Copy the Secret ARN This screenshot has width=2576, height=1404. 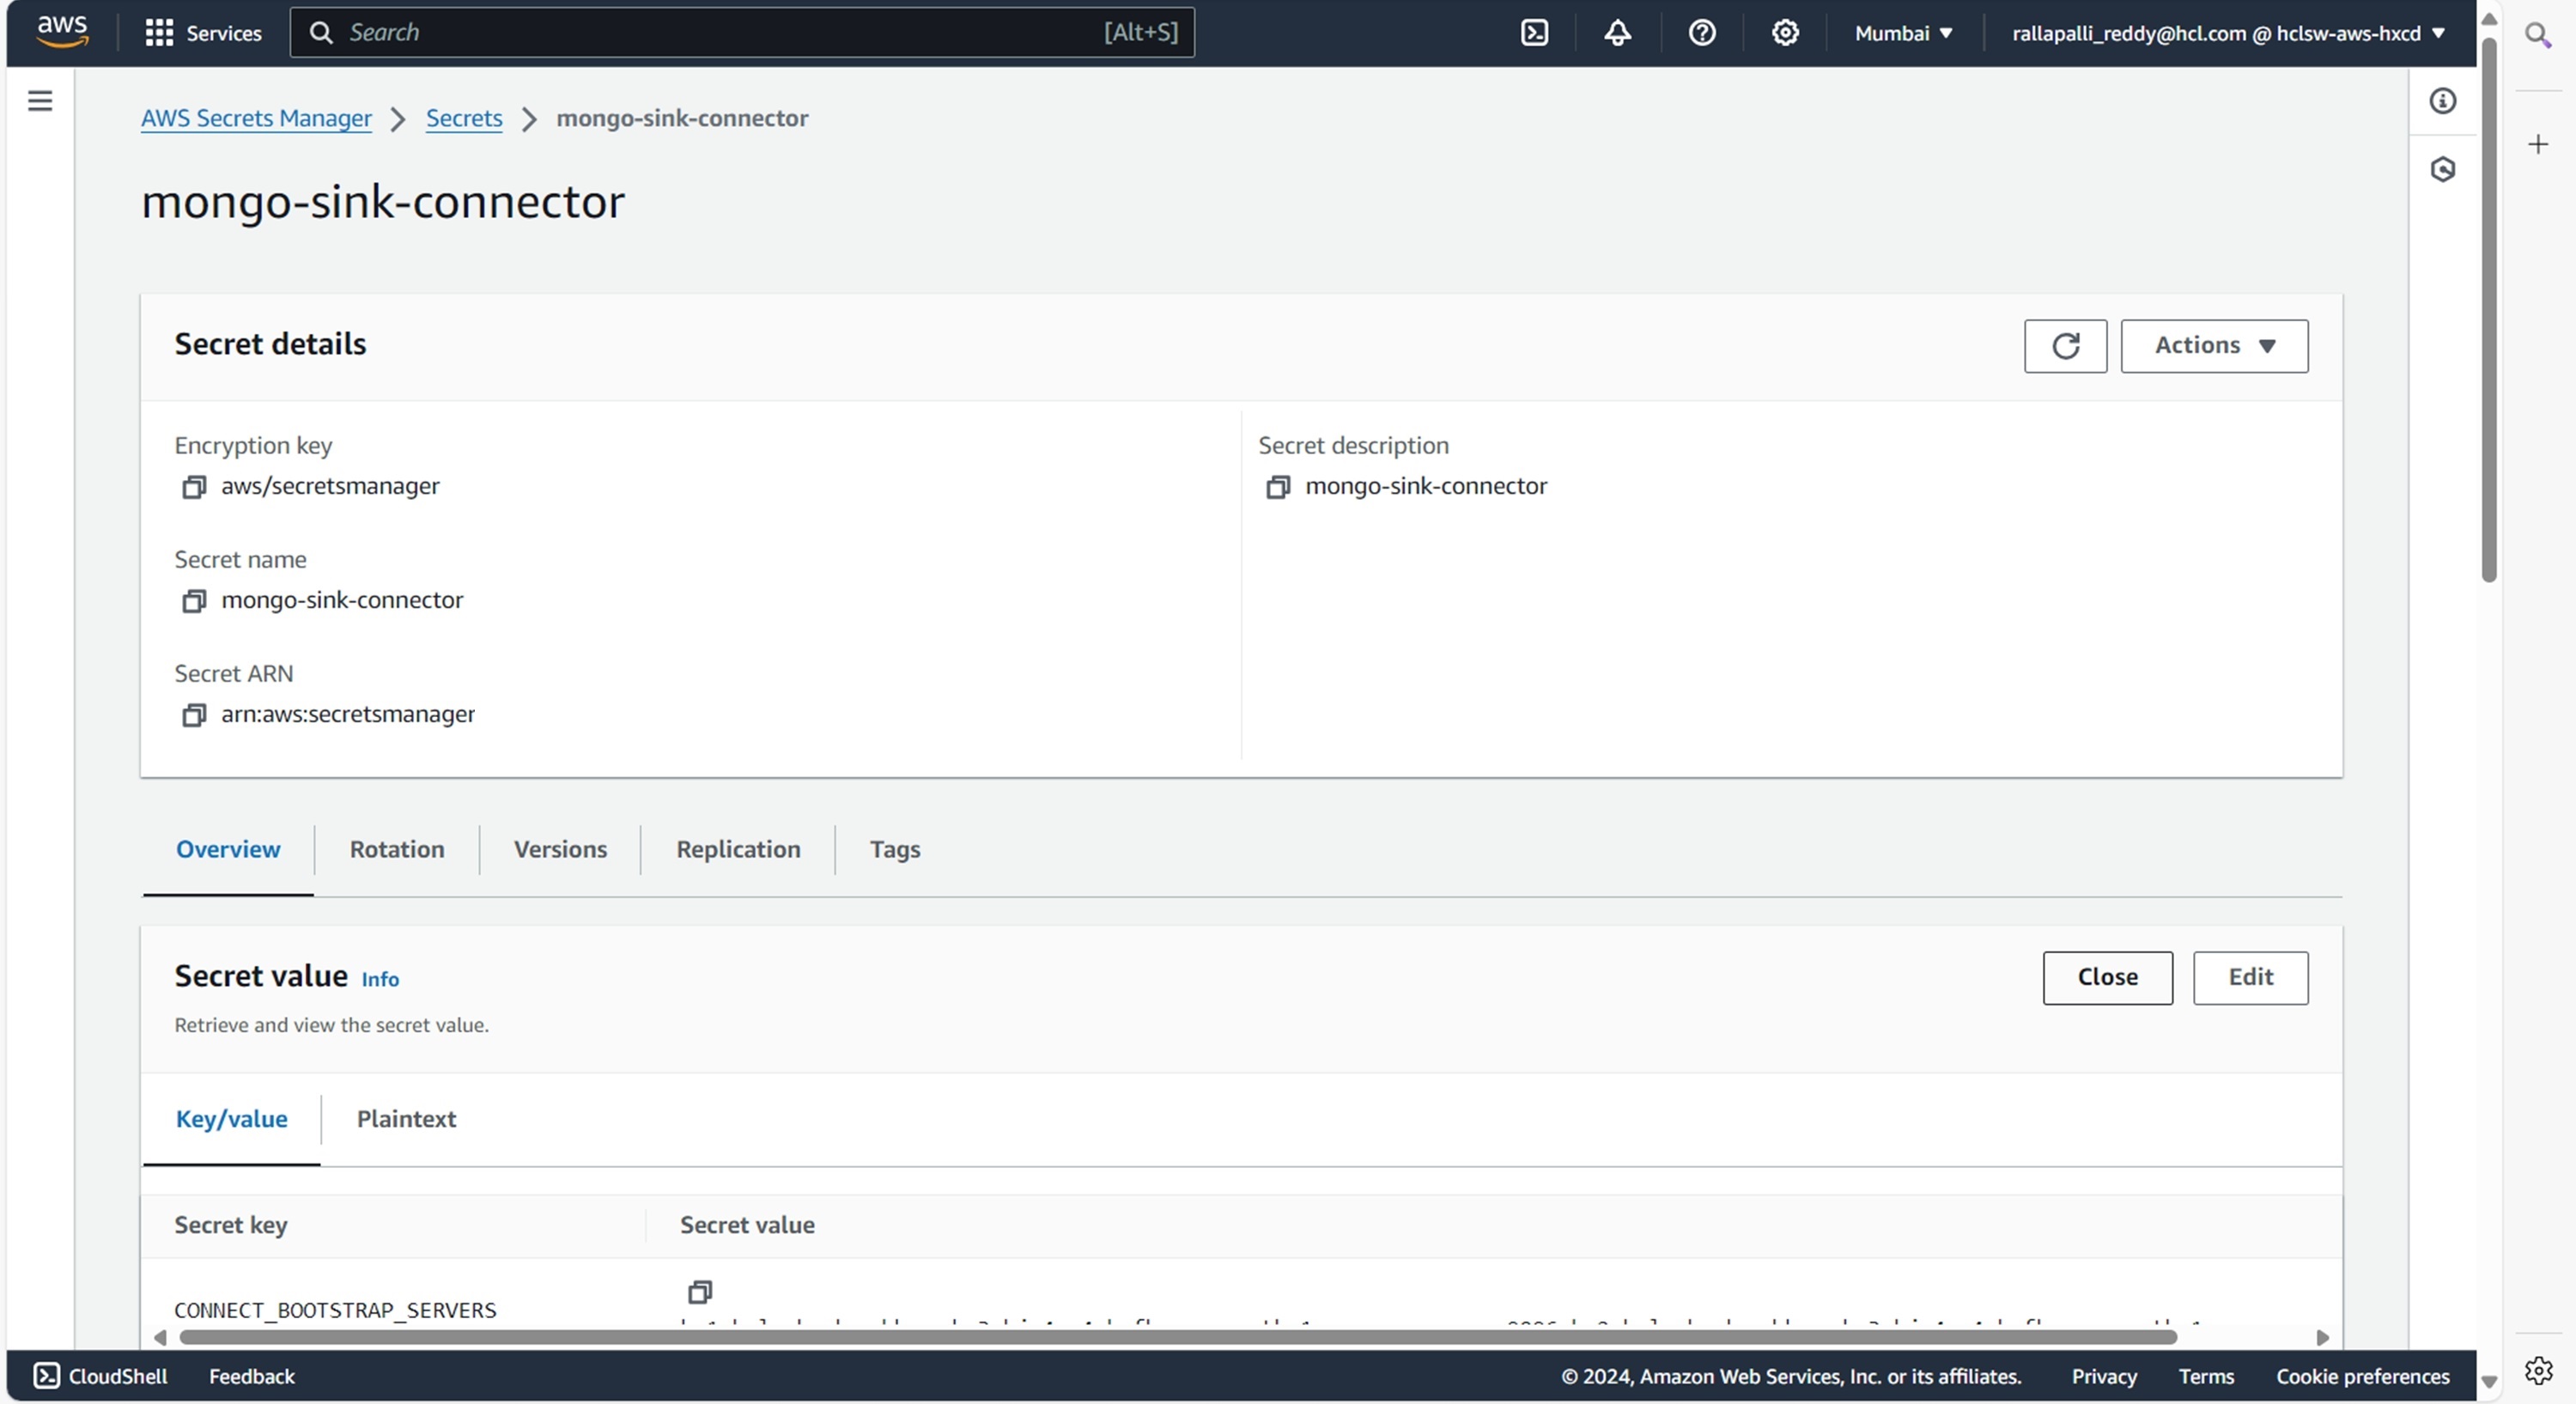(x=193, y=715)
